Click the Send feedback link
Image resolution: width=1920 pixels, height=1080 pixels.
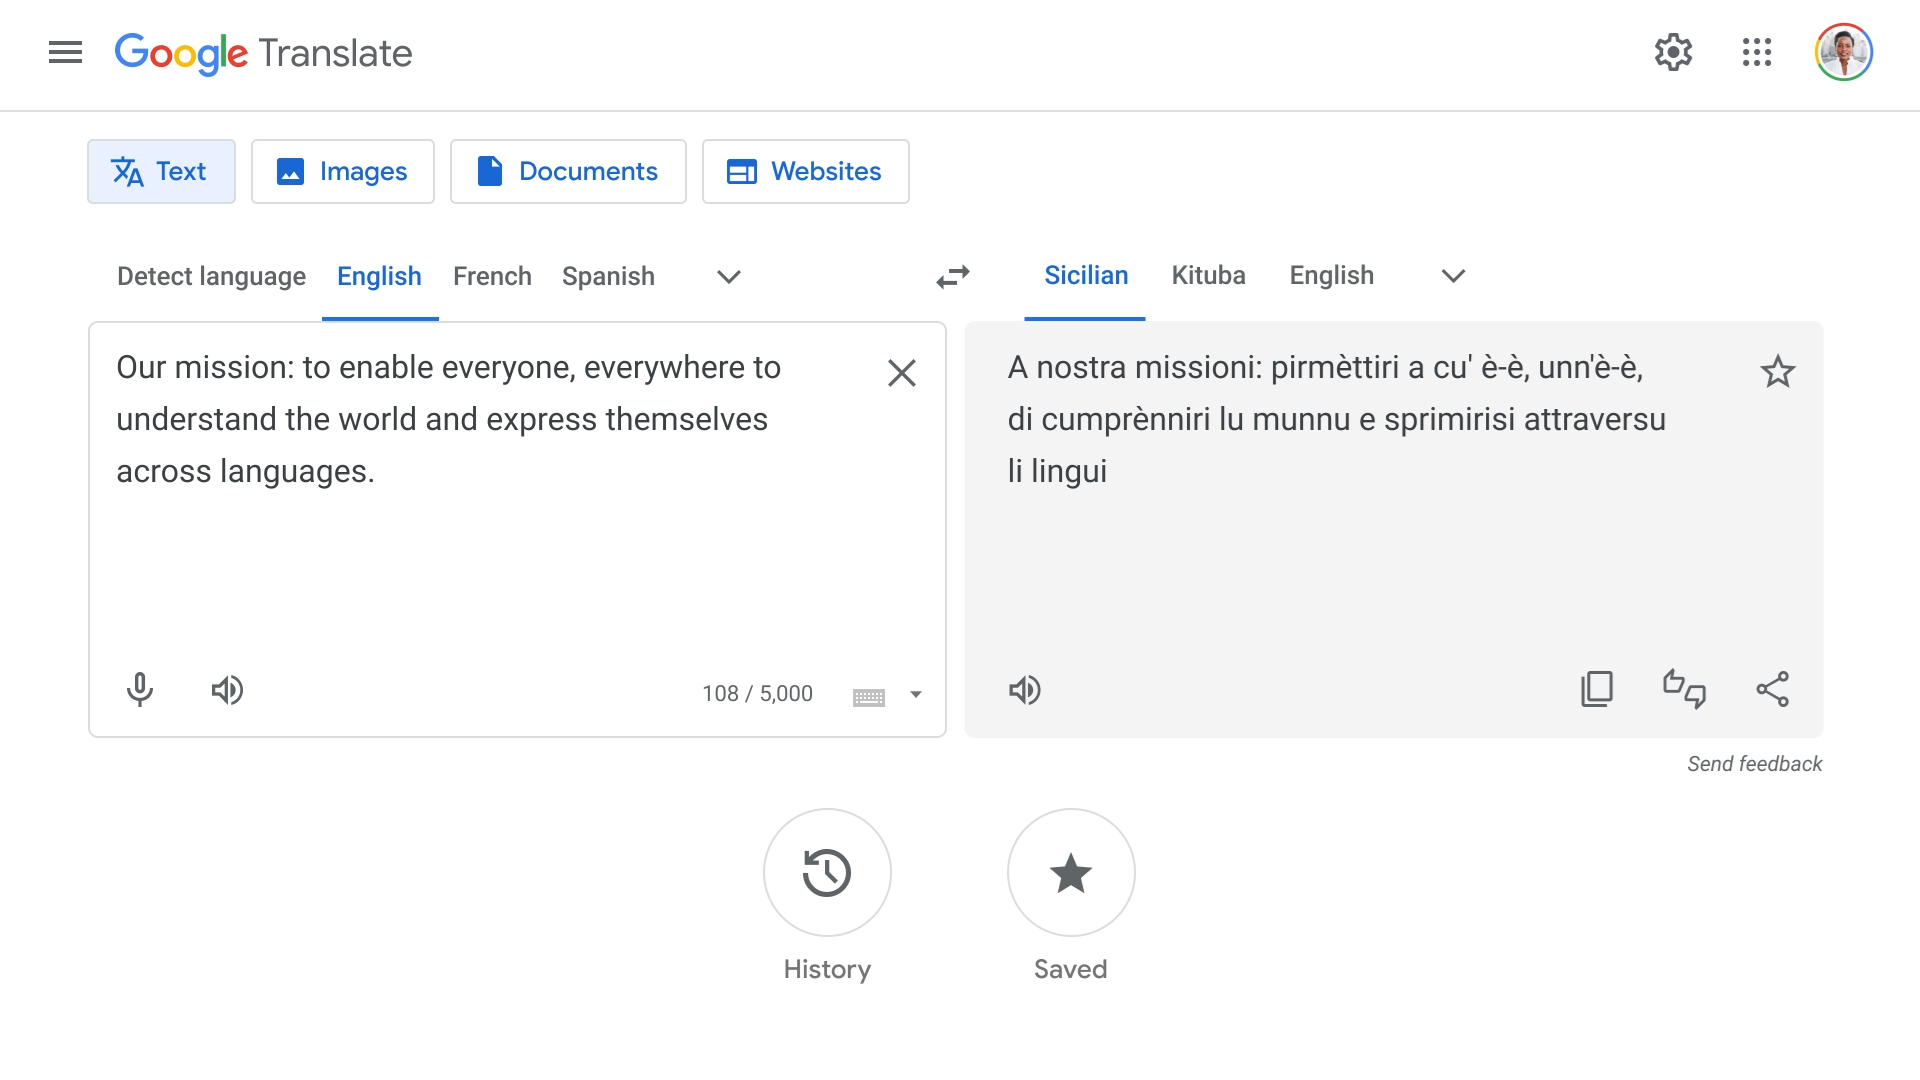(1754, 764)
